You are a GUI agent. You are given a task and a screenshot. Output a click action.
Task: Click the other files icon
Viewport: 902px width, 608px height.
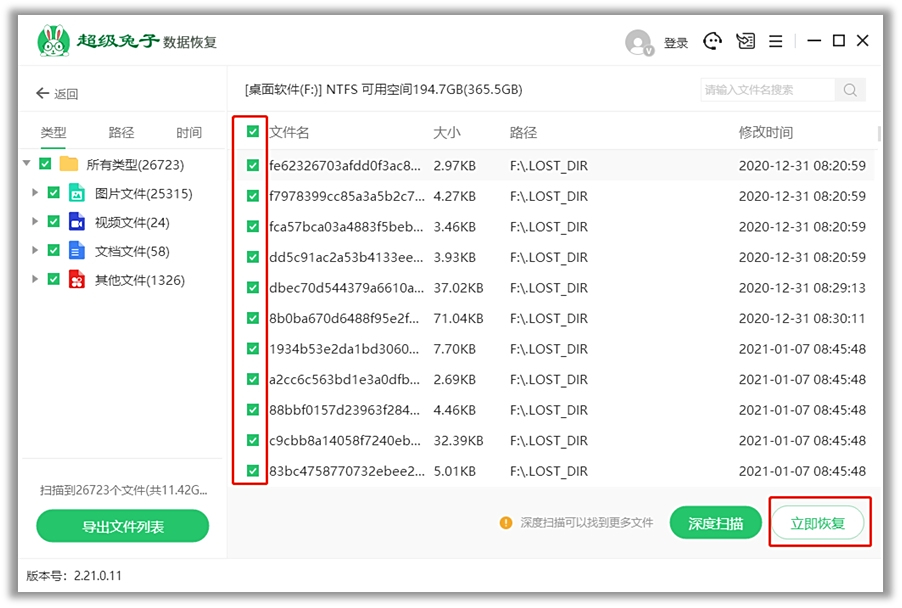(x=77, y=280)
